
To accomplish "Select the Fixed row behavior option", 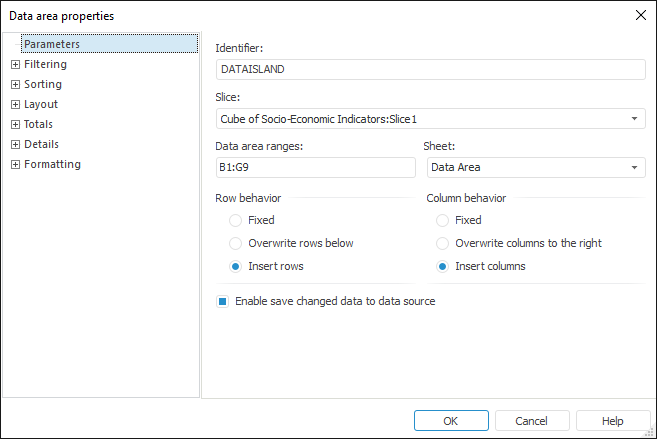I will (235, 220).
